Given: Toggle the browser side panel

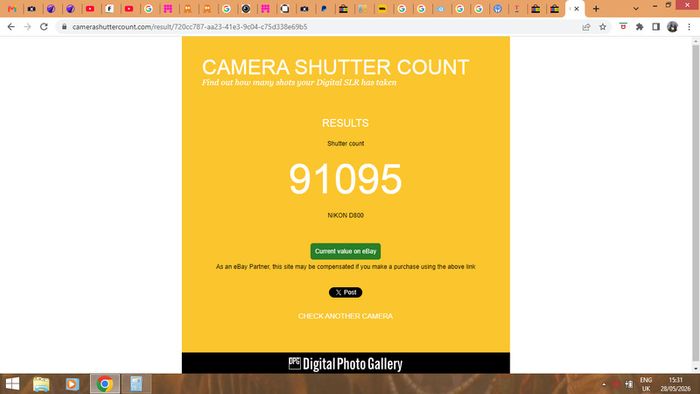Looking at the screenshot, I should [656, 27].
